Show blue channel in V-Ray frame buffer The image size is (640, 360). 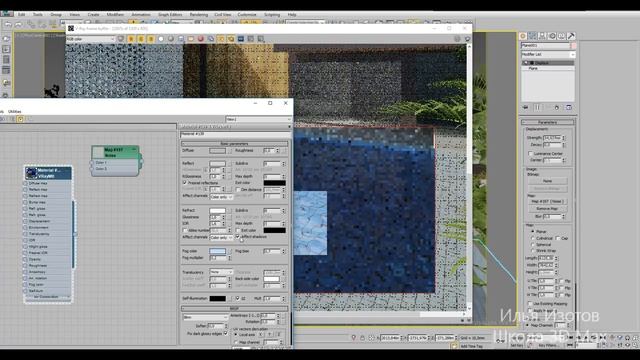pyautogui.click(x=151, y=39)
